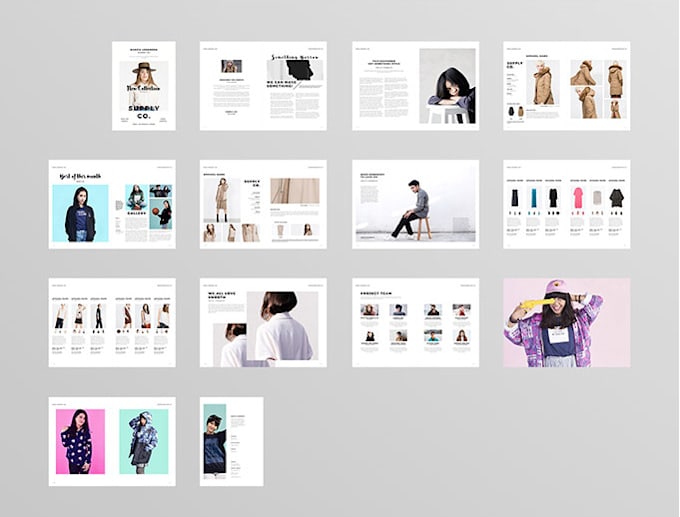The width and height of the screenshot is (680, 517).
Task: Select the final single page with blue sweater model
Action: coord(232,442)
